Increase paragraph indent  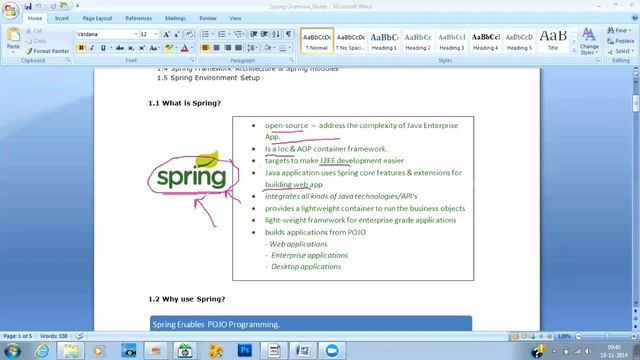264,34
